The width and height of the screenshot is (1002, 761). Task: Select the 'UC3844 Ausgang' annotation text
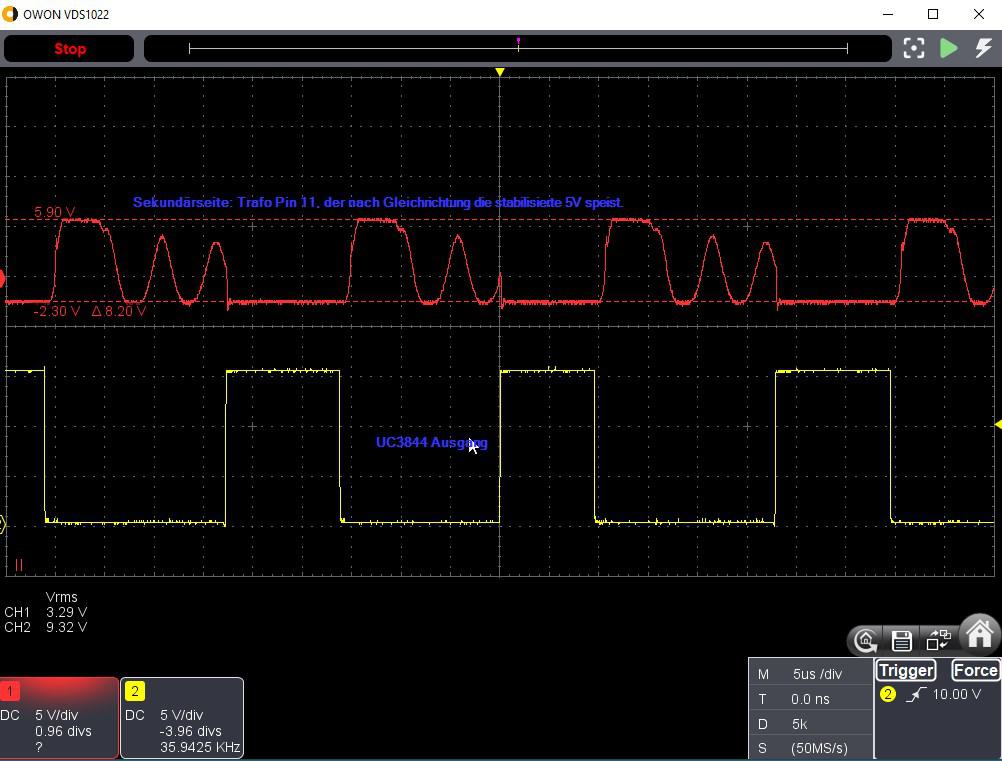coord(431,442)
